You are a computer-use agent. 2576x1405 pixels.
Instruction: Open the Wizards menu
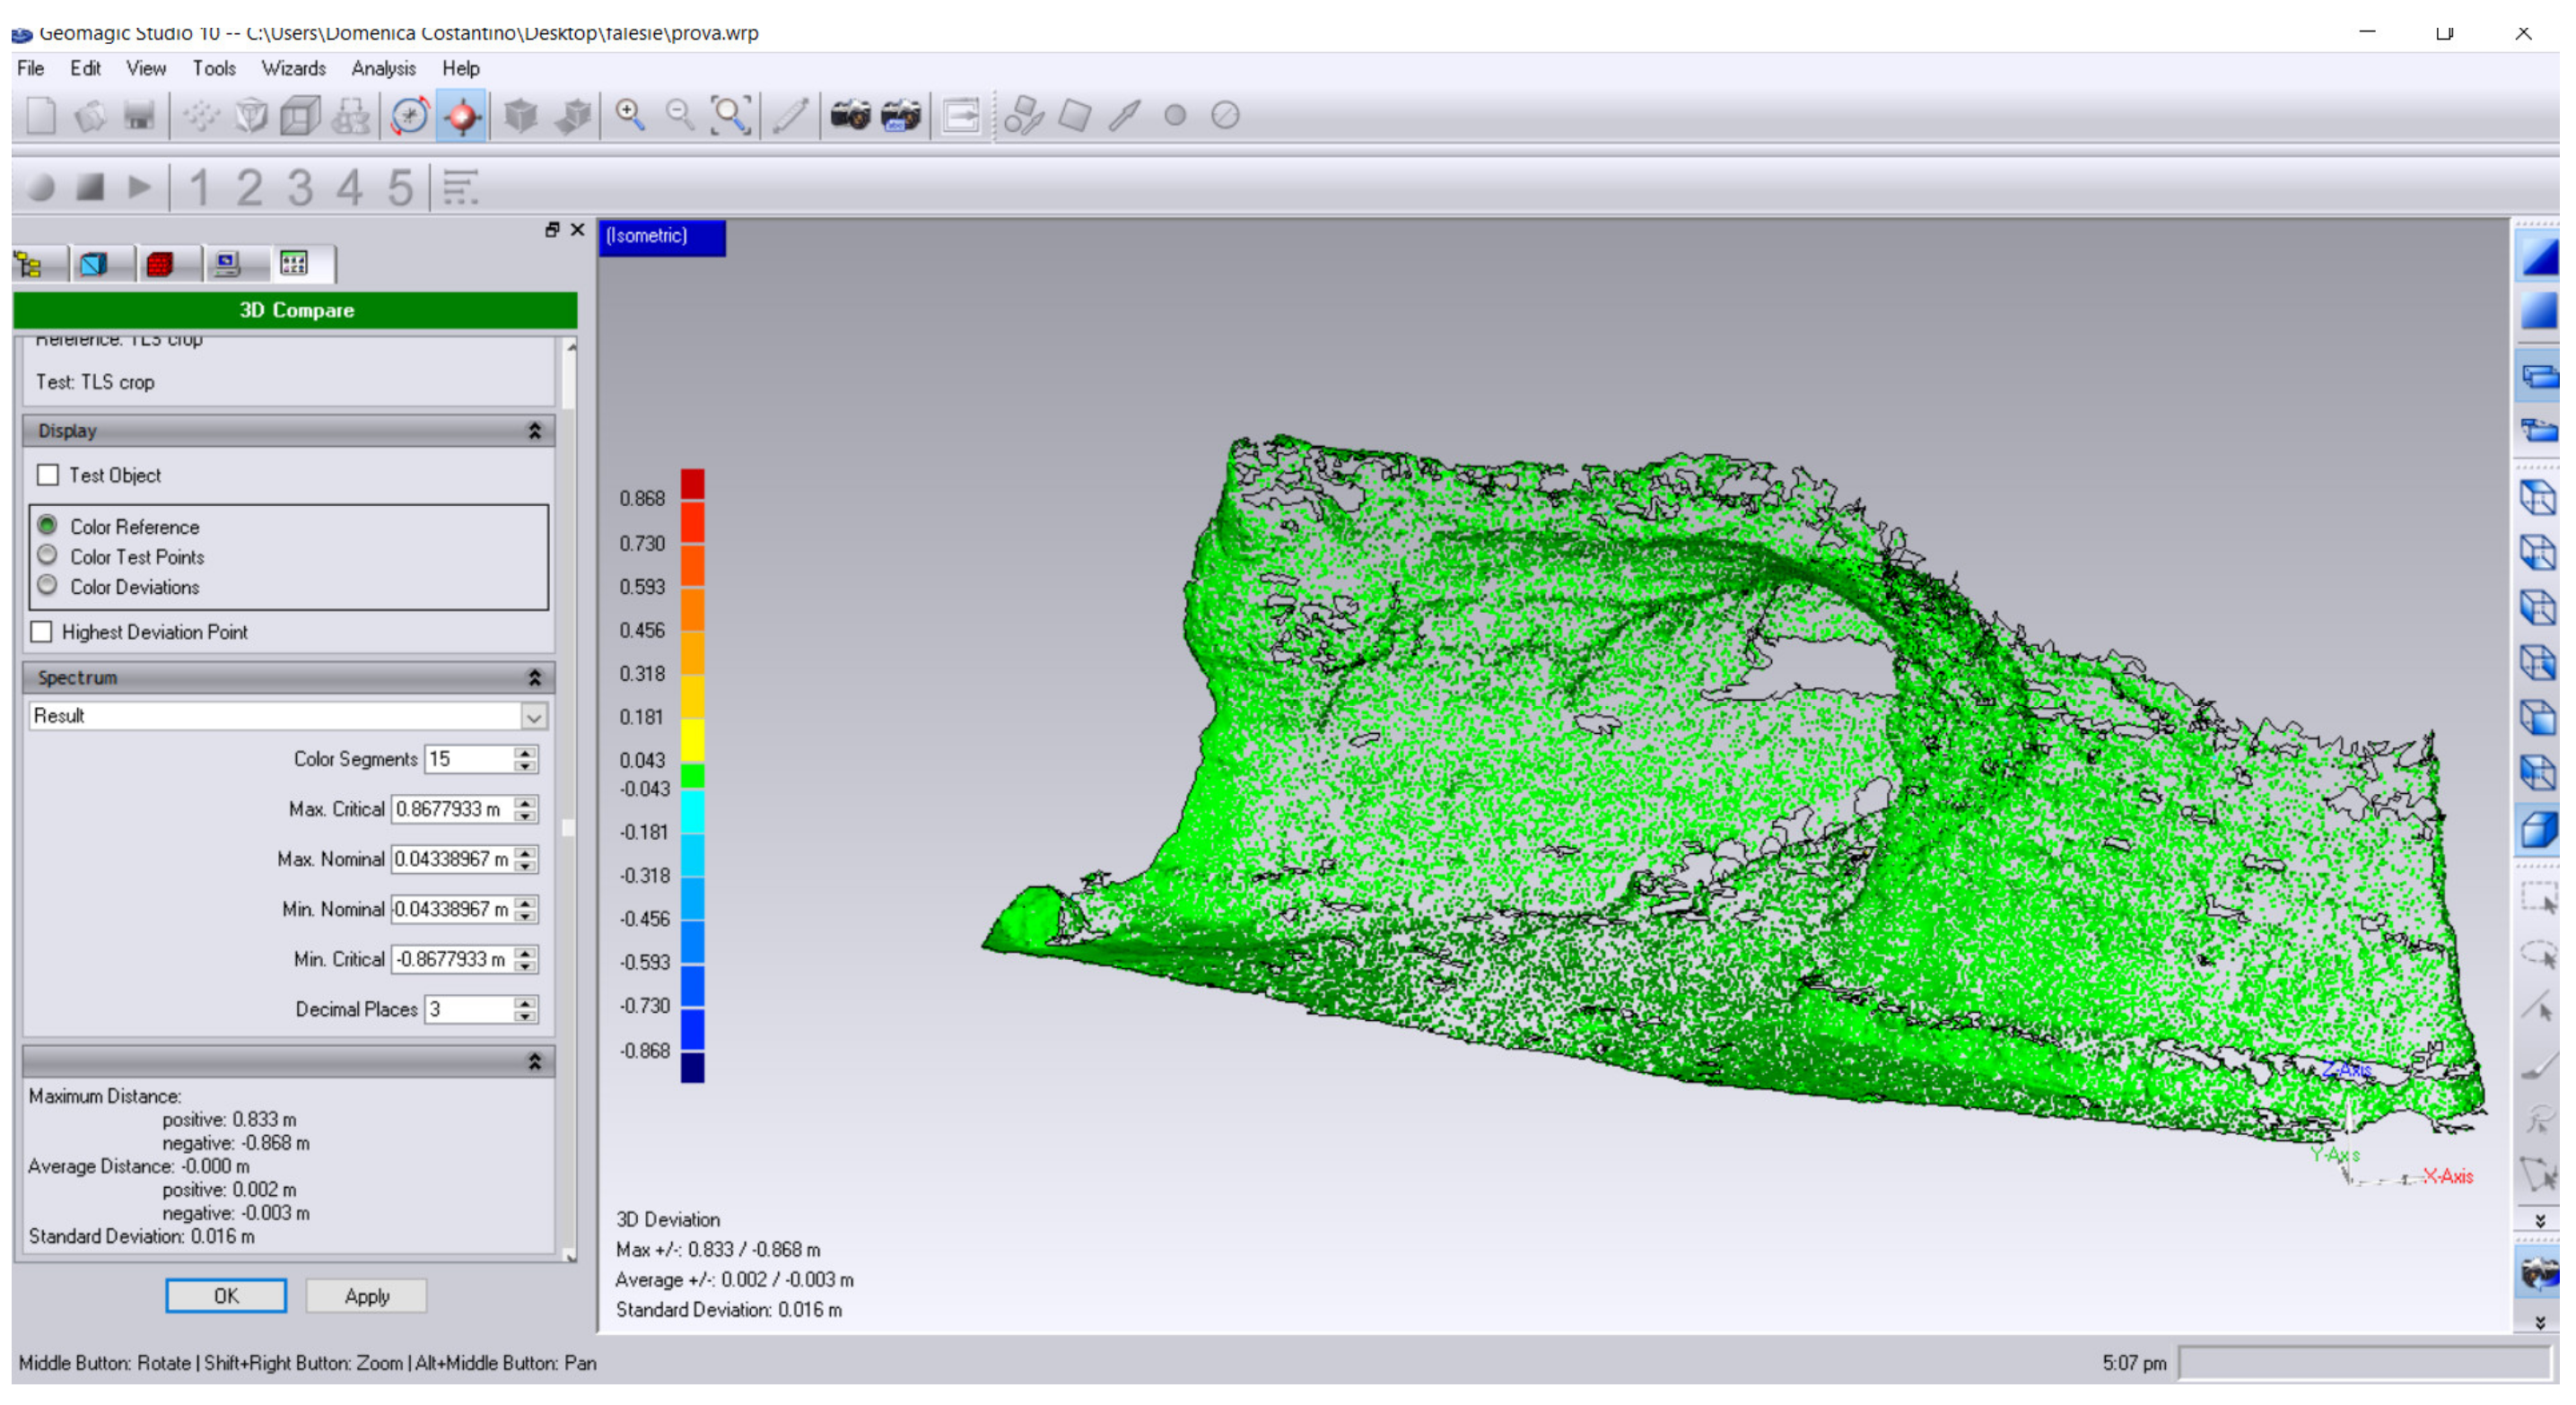point(295,69)
